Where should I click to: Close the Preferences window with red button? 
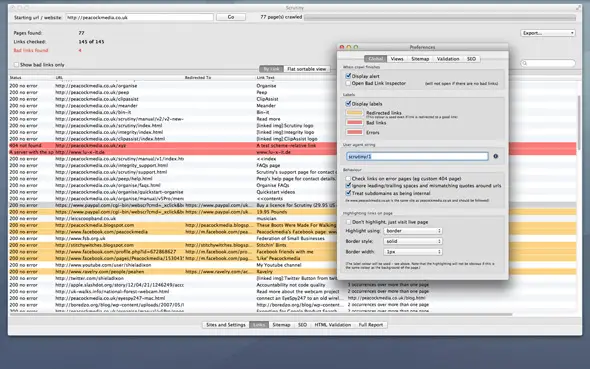click(342, 47)
